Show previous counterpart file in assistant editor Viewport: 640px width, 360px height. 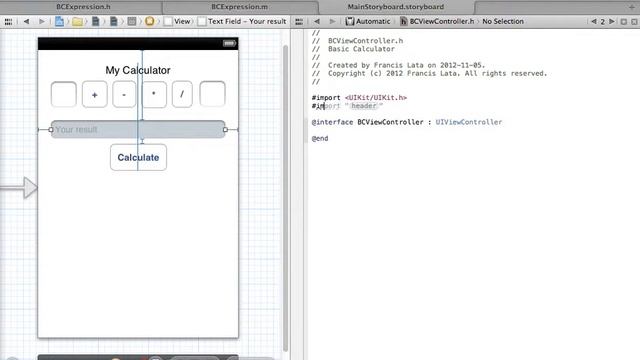tap(594, 22)
